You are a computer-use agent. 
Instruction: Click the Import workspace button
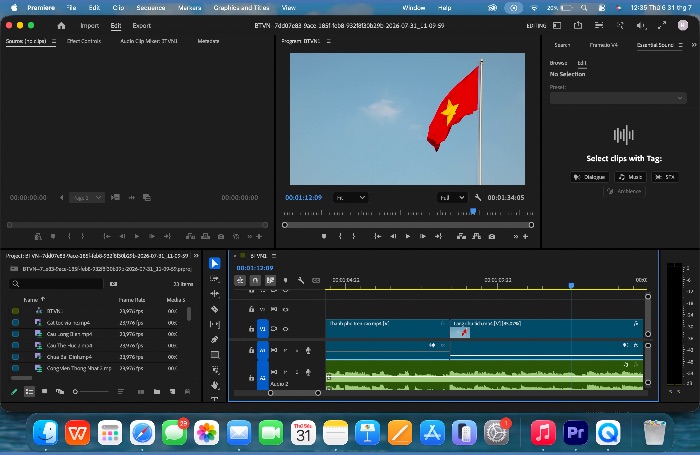pos(89,25)
